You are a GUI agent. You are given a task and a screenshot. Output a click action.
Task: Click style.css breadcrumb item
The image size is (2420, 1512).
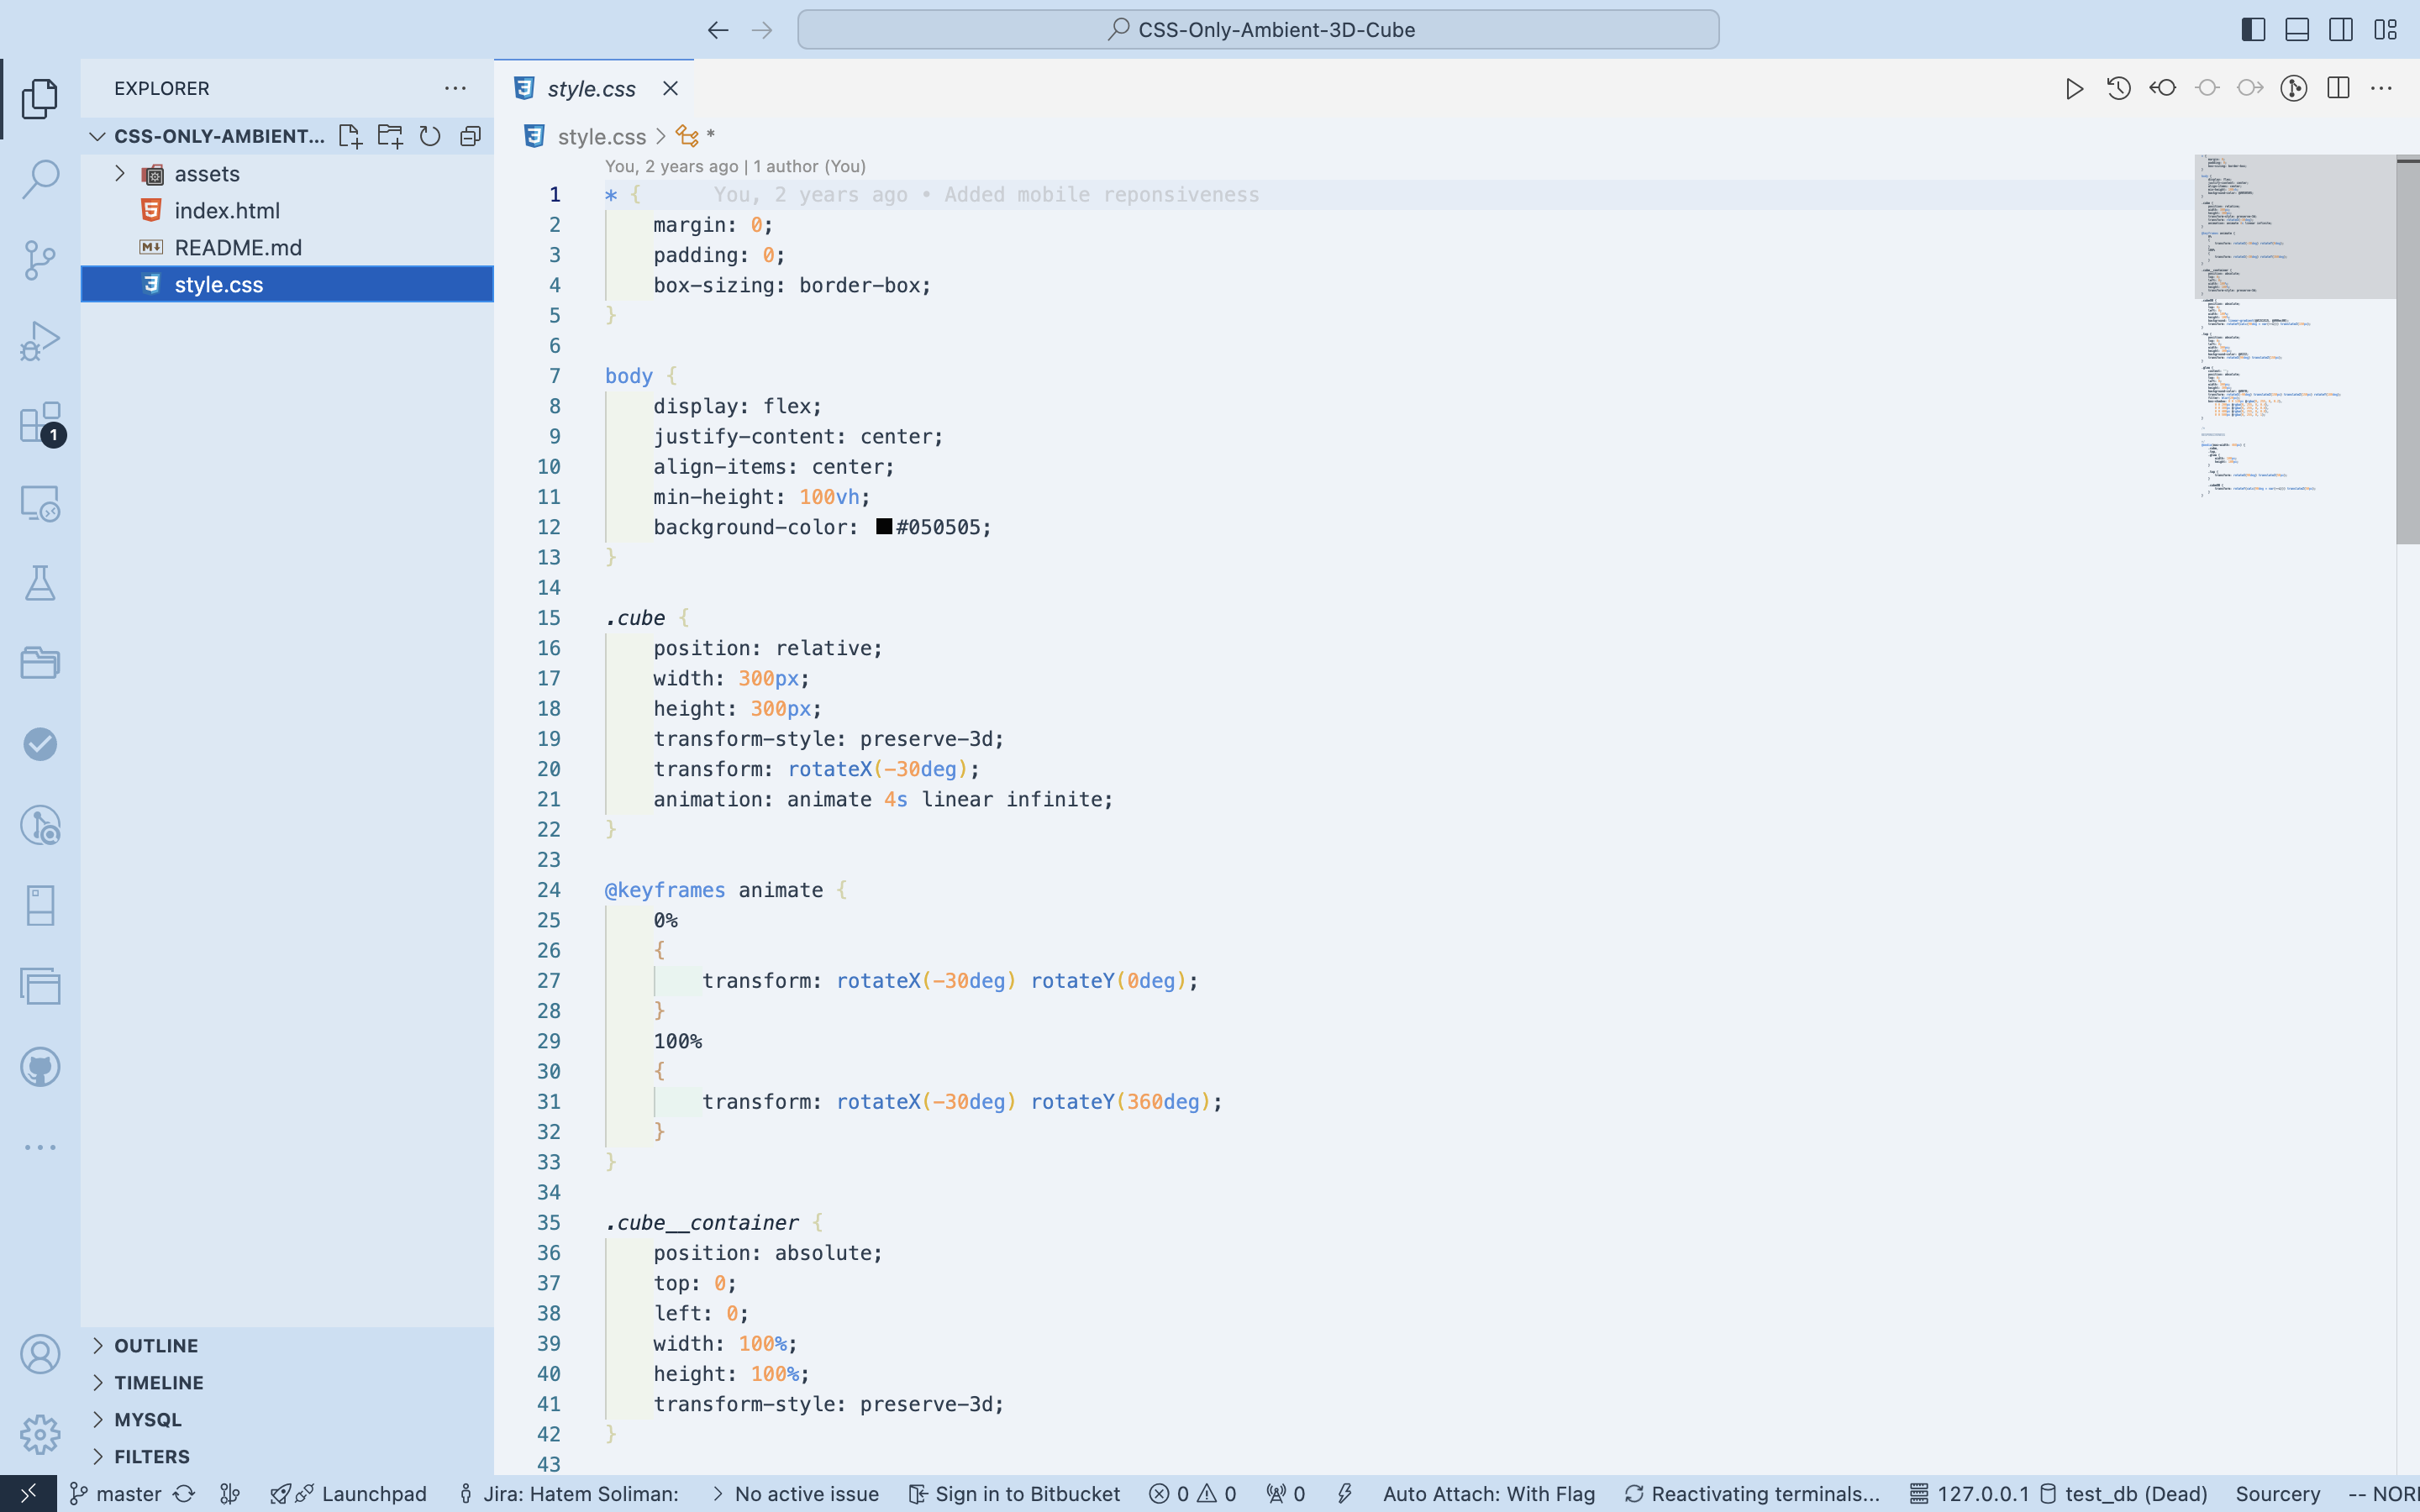(601, 136)
